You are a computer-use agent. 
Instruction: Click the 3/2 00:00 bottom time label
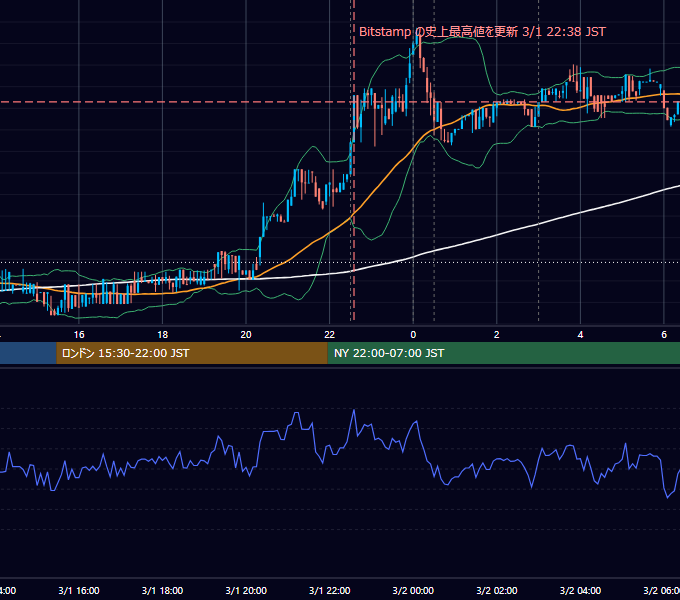pyautogui.click(x=413, y=590)
